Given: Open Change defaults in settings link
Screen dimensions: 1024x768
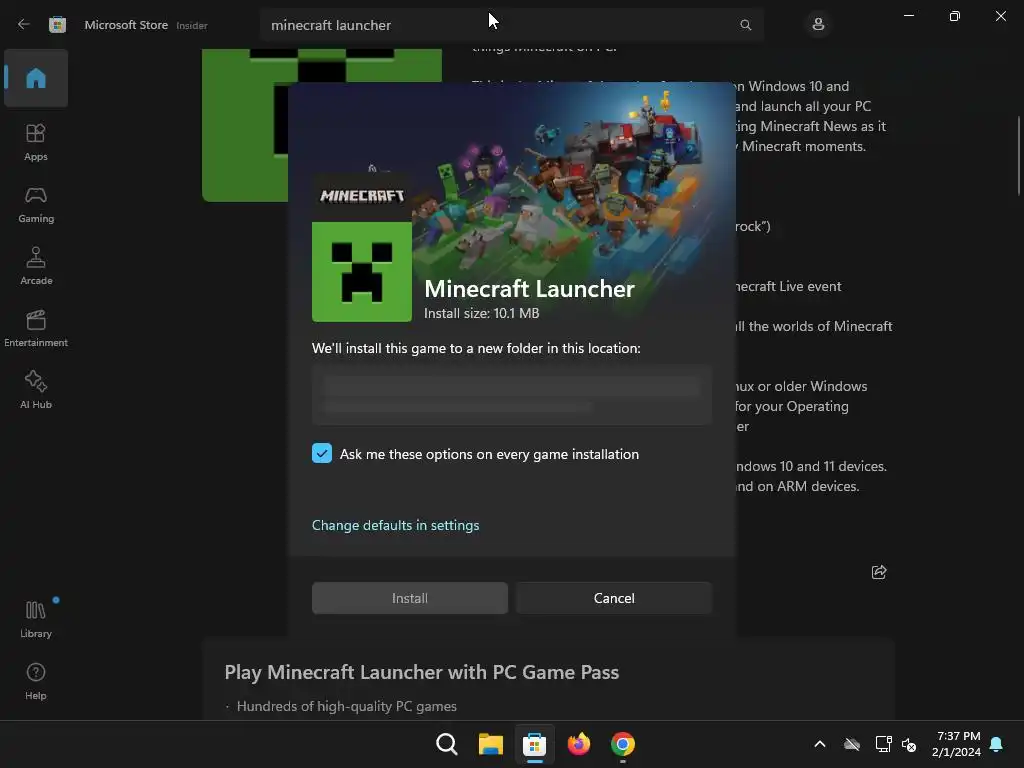Looking at the screenshot, I should (395, 525).
